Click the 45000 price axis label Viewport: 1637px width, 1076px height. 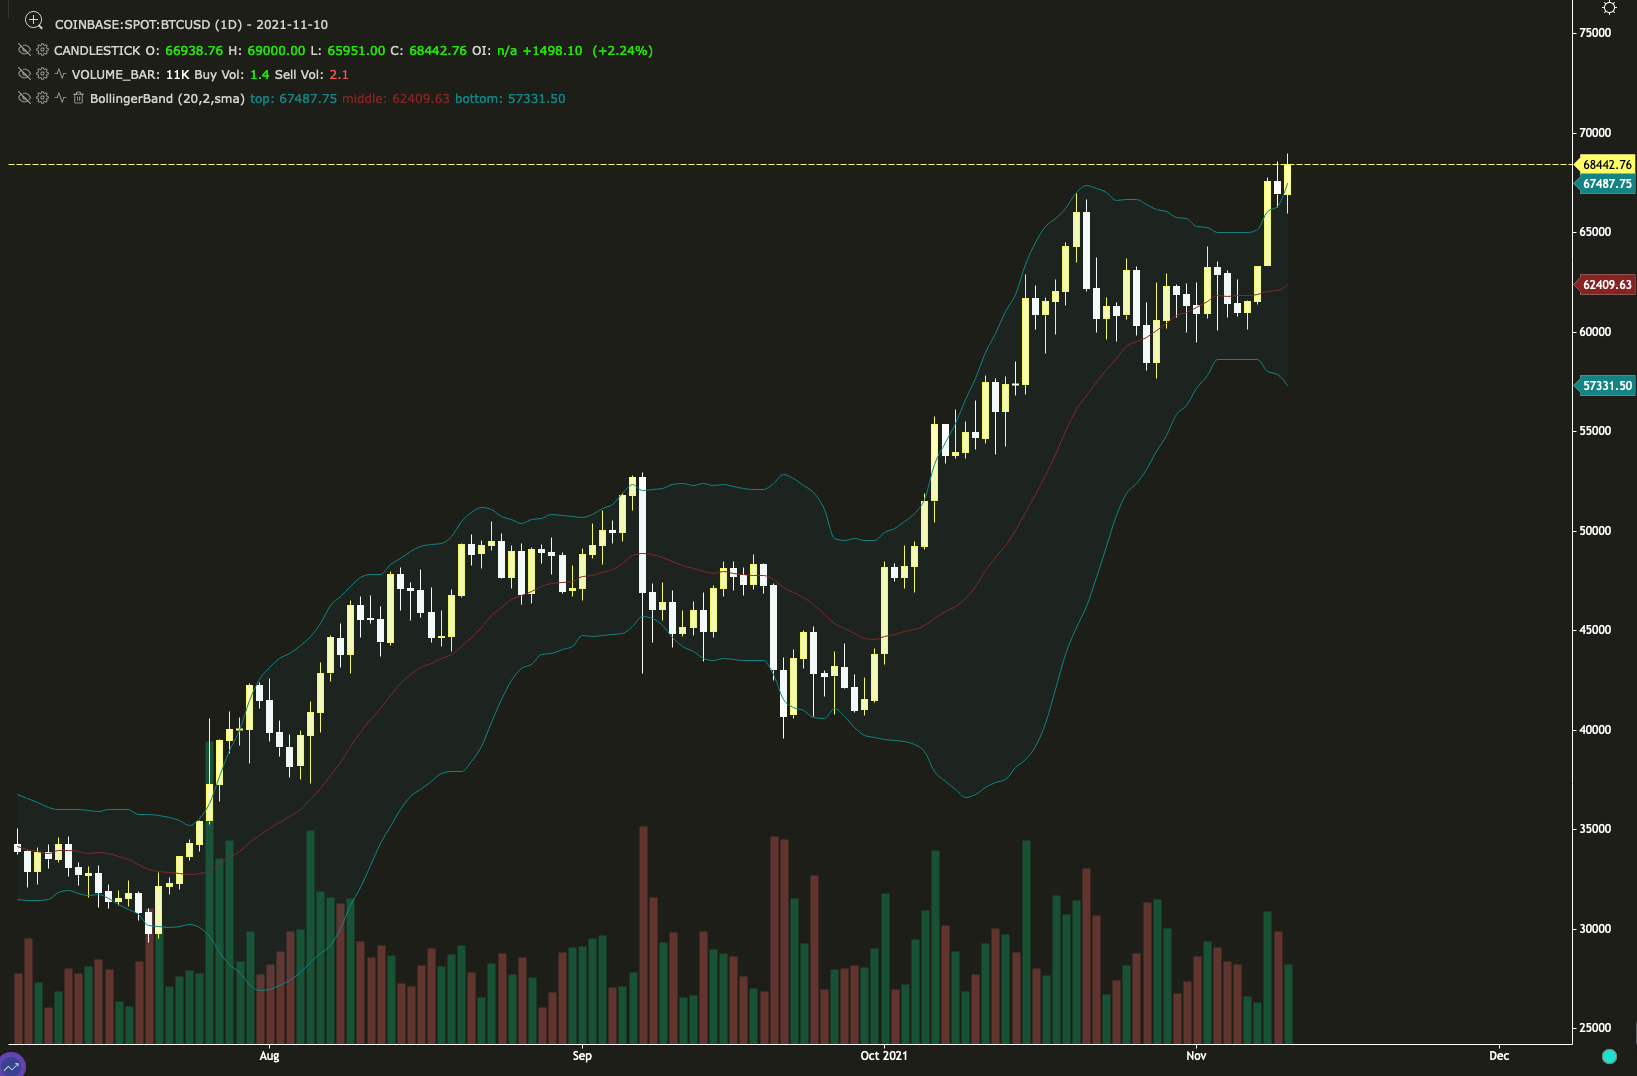tap(1595, 630)
